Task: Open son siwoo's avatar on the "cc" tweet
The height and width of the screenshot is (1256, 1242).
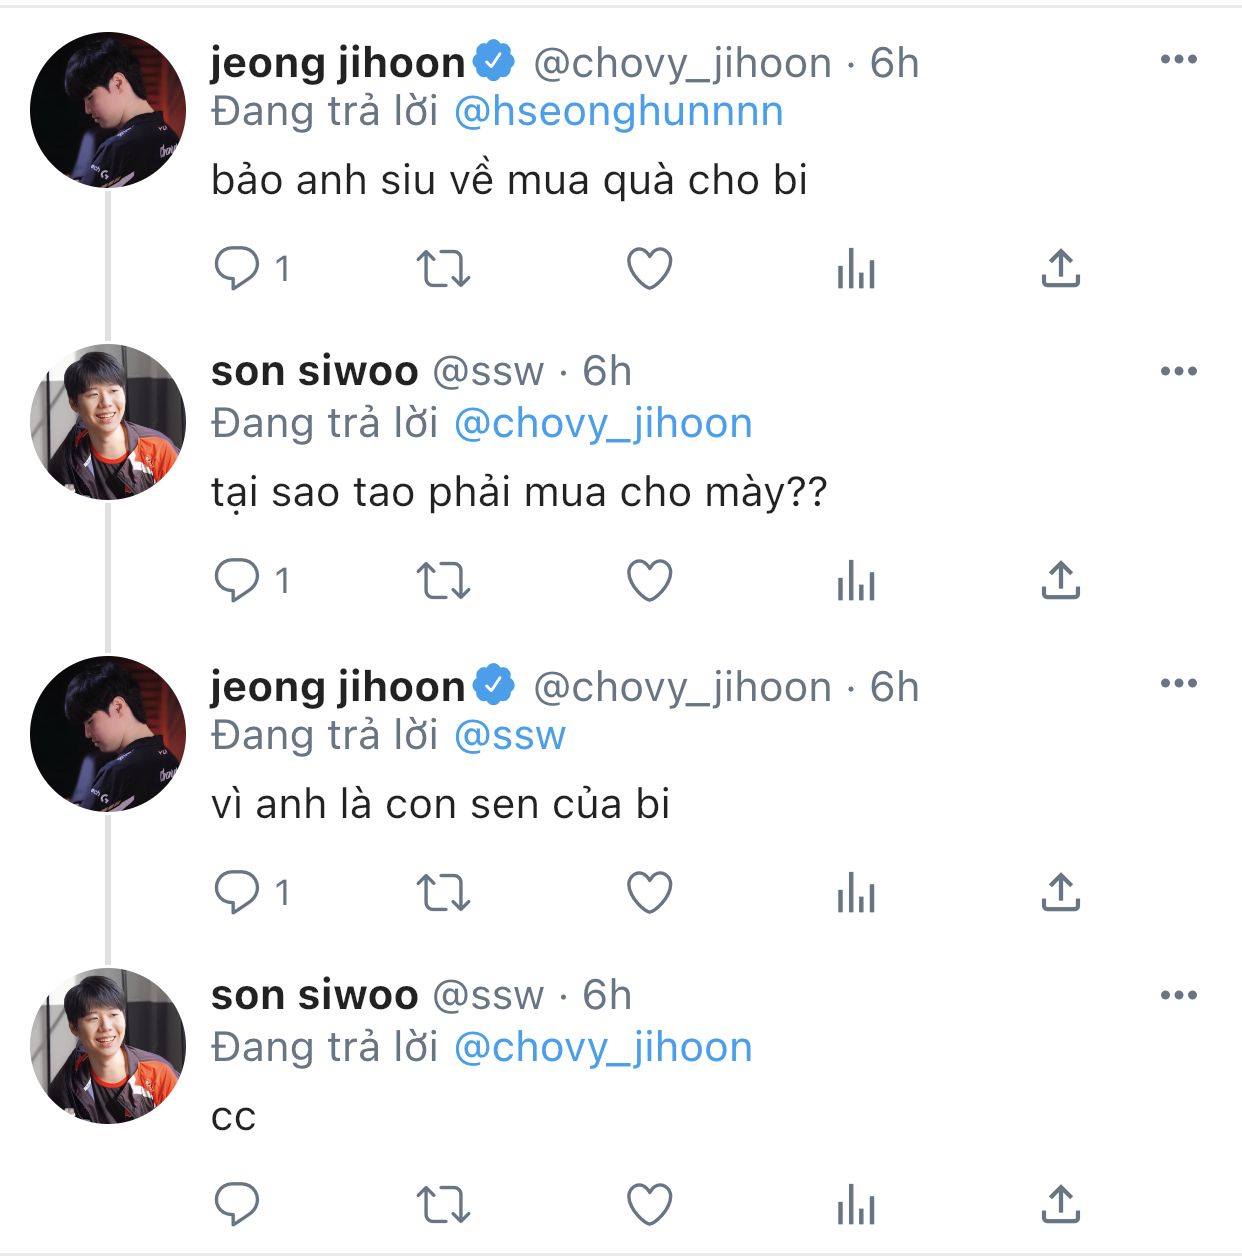Action: tap(108, 1046)
